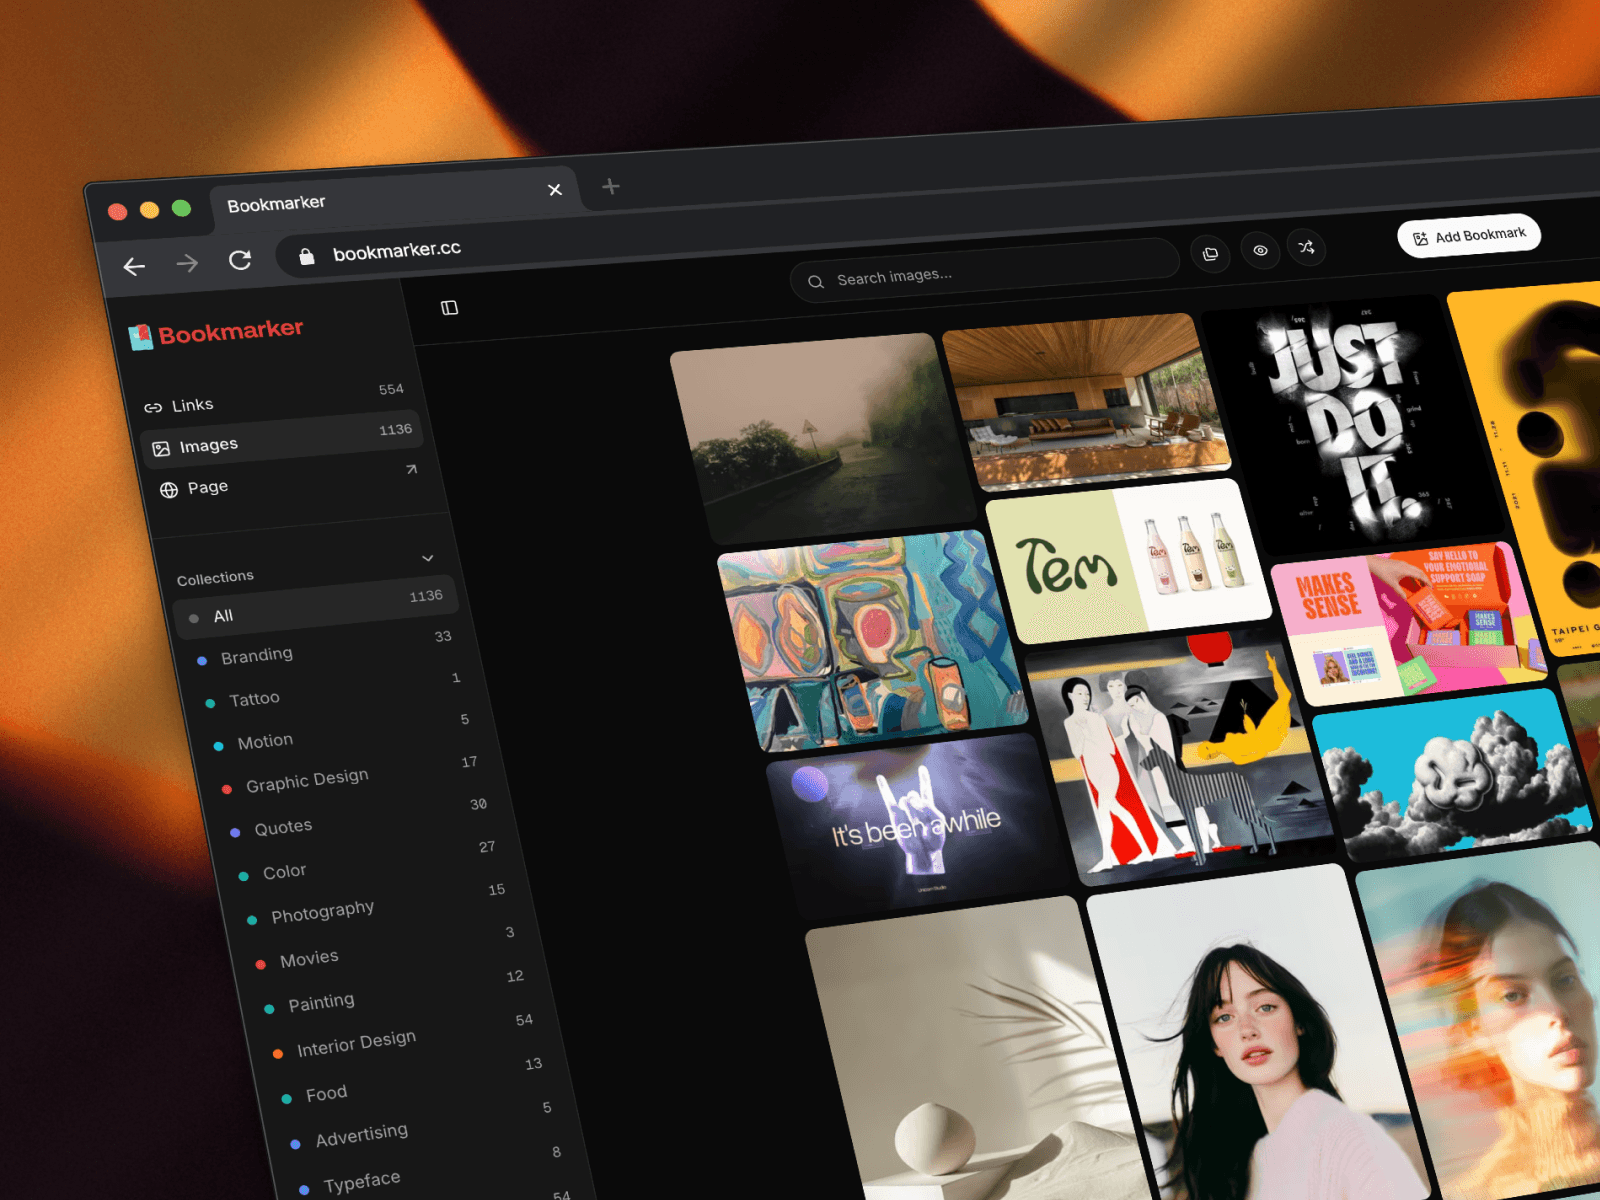Click the shuffle images icon

click(x=1306, y=248)
